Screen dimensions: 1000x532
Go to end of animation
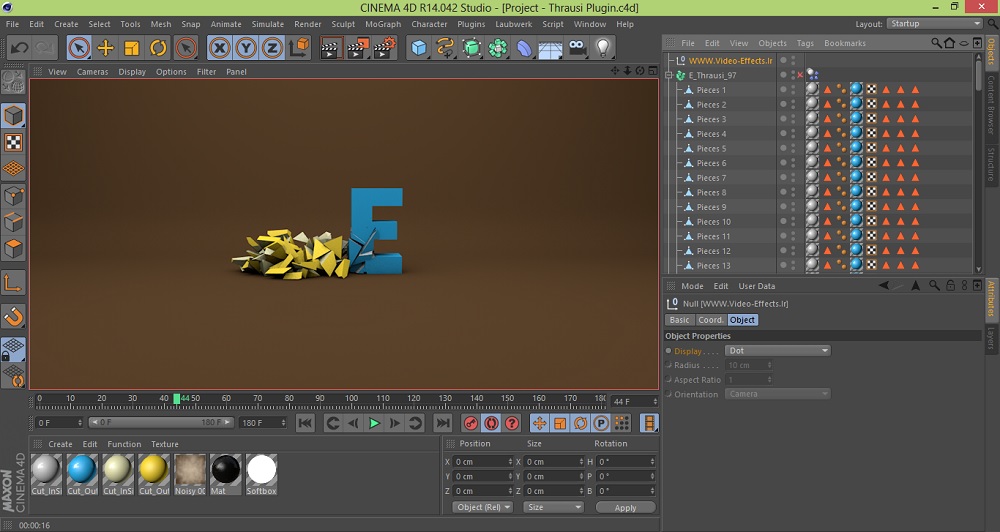coord(443,423)
